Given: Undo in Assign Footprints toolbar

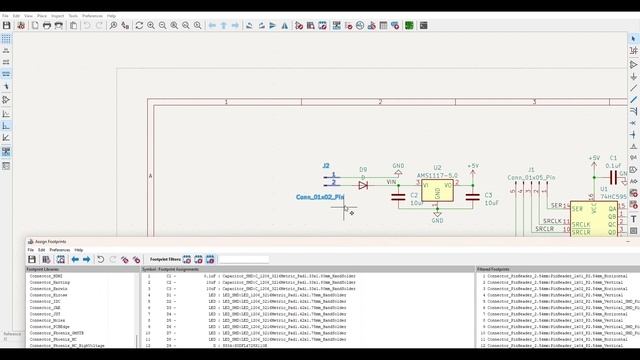Looking at the screenshot, I should [100, 260].
